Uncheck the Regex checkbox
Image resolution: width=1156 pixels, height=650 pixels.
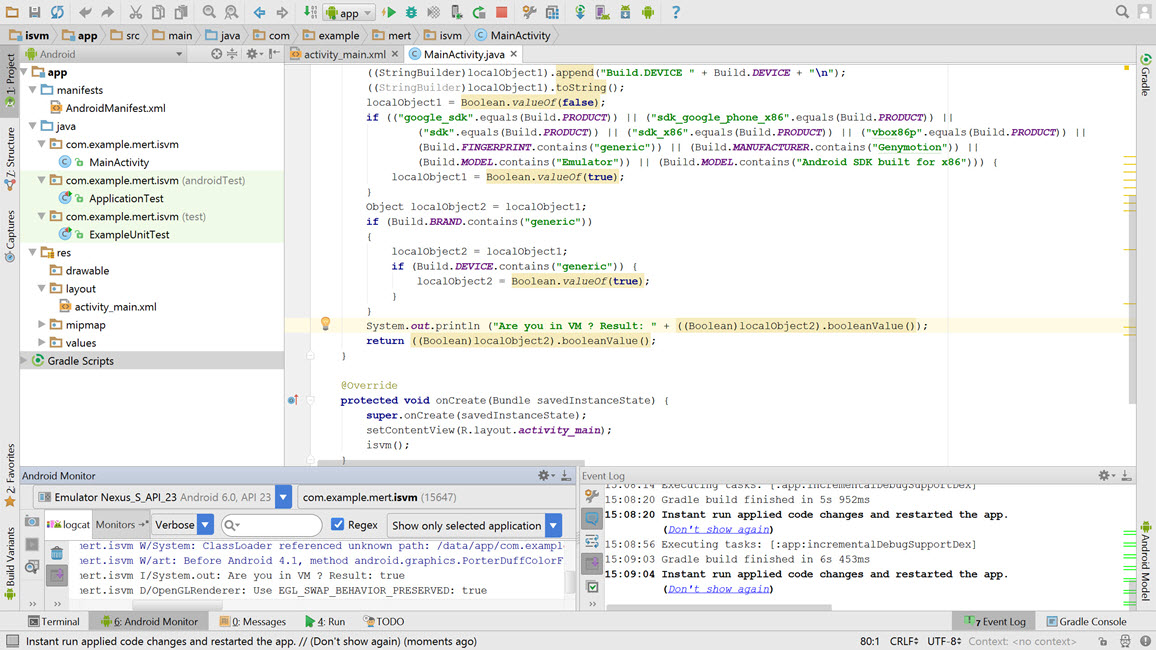pyautogui.click(x=338, y=525)
